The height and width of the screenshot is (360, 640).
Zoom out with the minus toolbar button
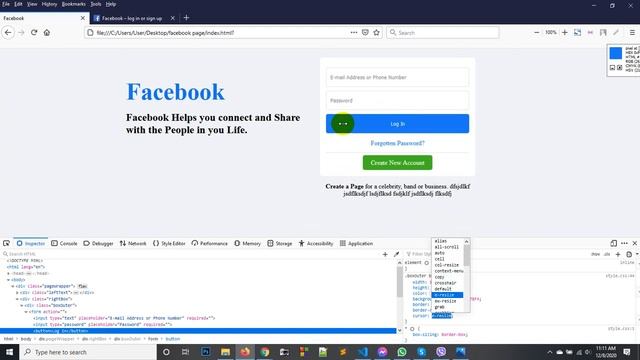(537, 32)
